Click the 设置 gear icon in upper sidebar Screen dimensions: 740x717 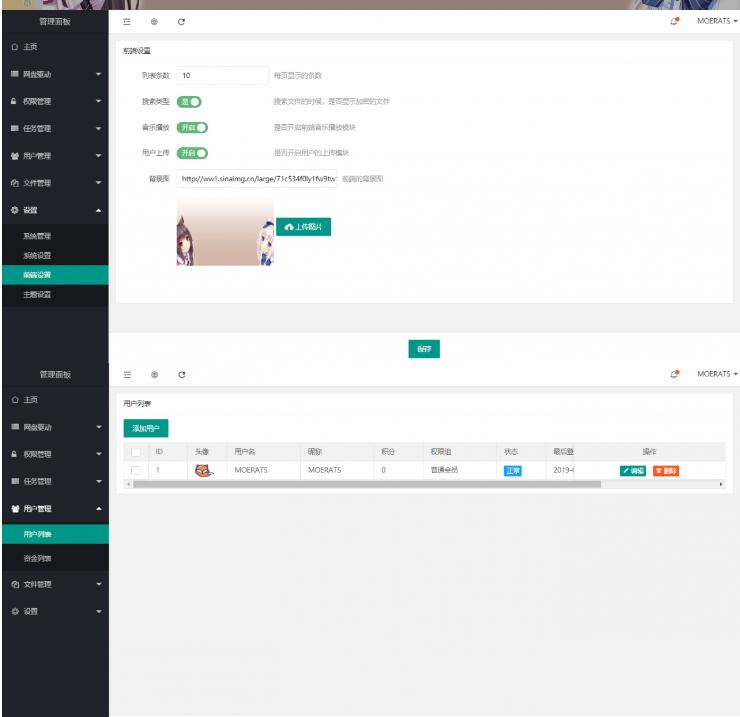pyautogui.click(x=15, y=210)
